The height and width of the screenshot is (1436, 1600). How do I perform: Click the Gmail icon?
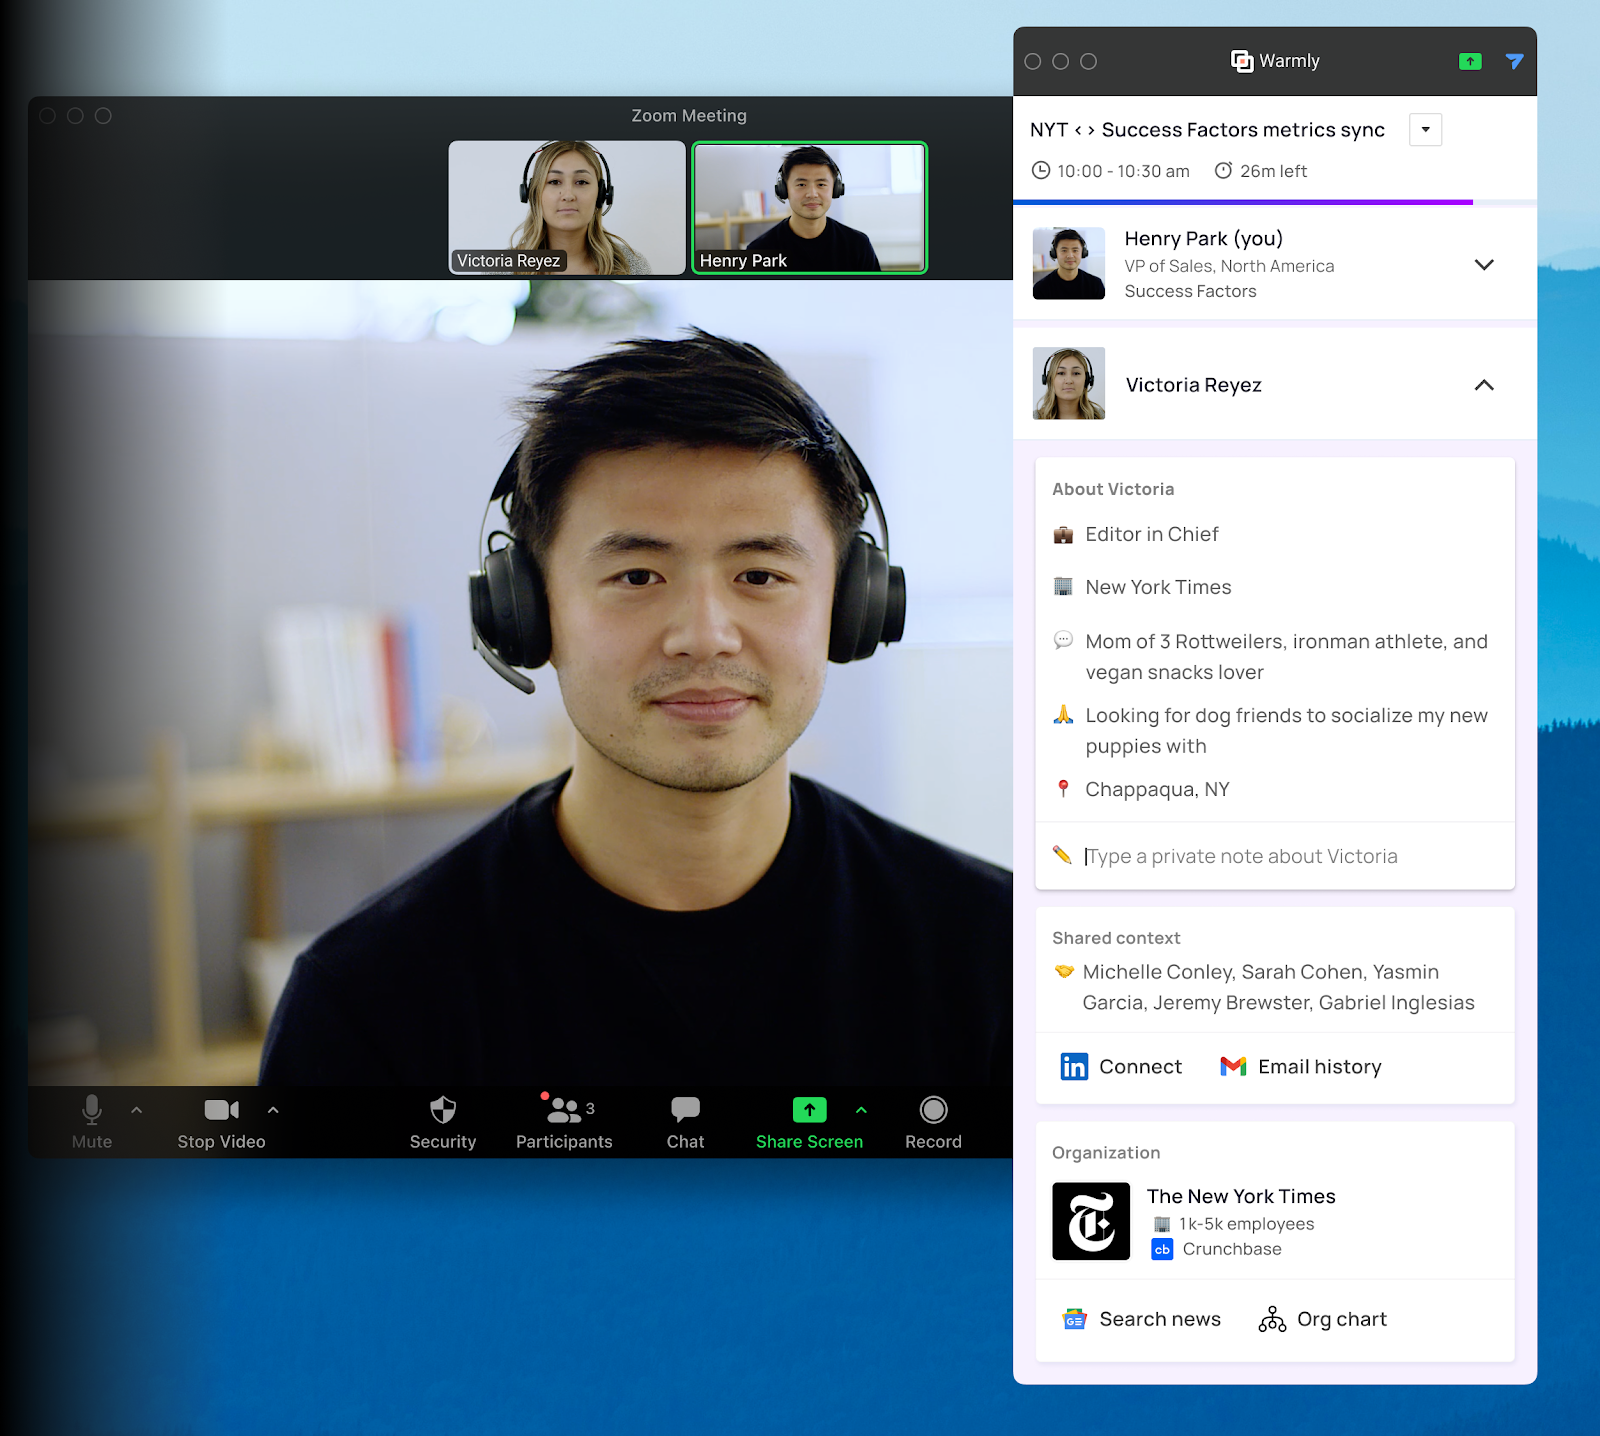tap(1233, 1067)
